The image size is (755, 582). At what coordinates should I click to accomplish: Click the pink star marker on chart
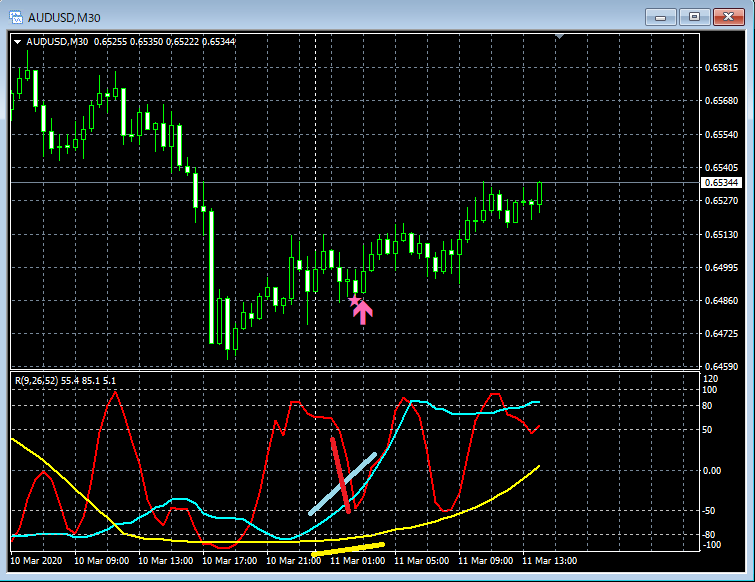tap(354, 301)
